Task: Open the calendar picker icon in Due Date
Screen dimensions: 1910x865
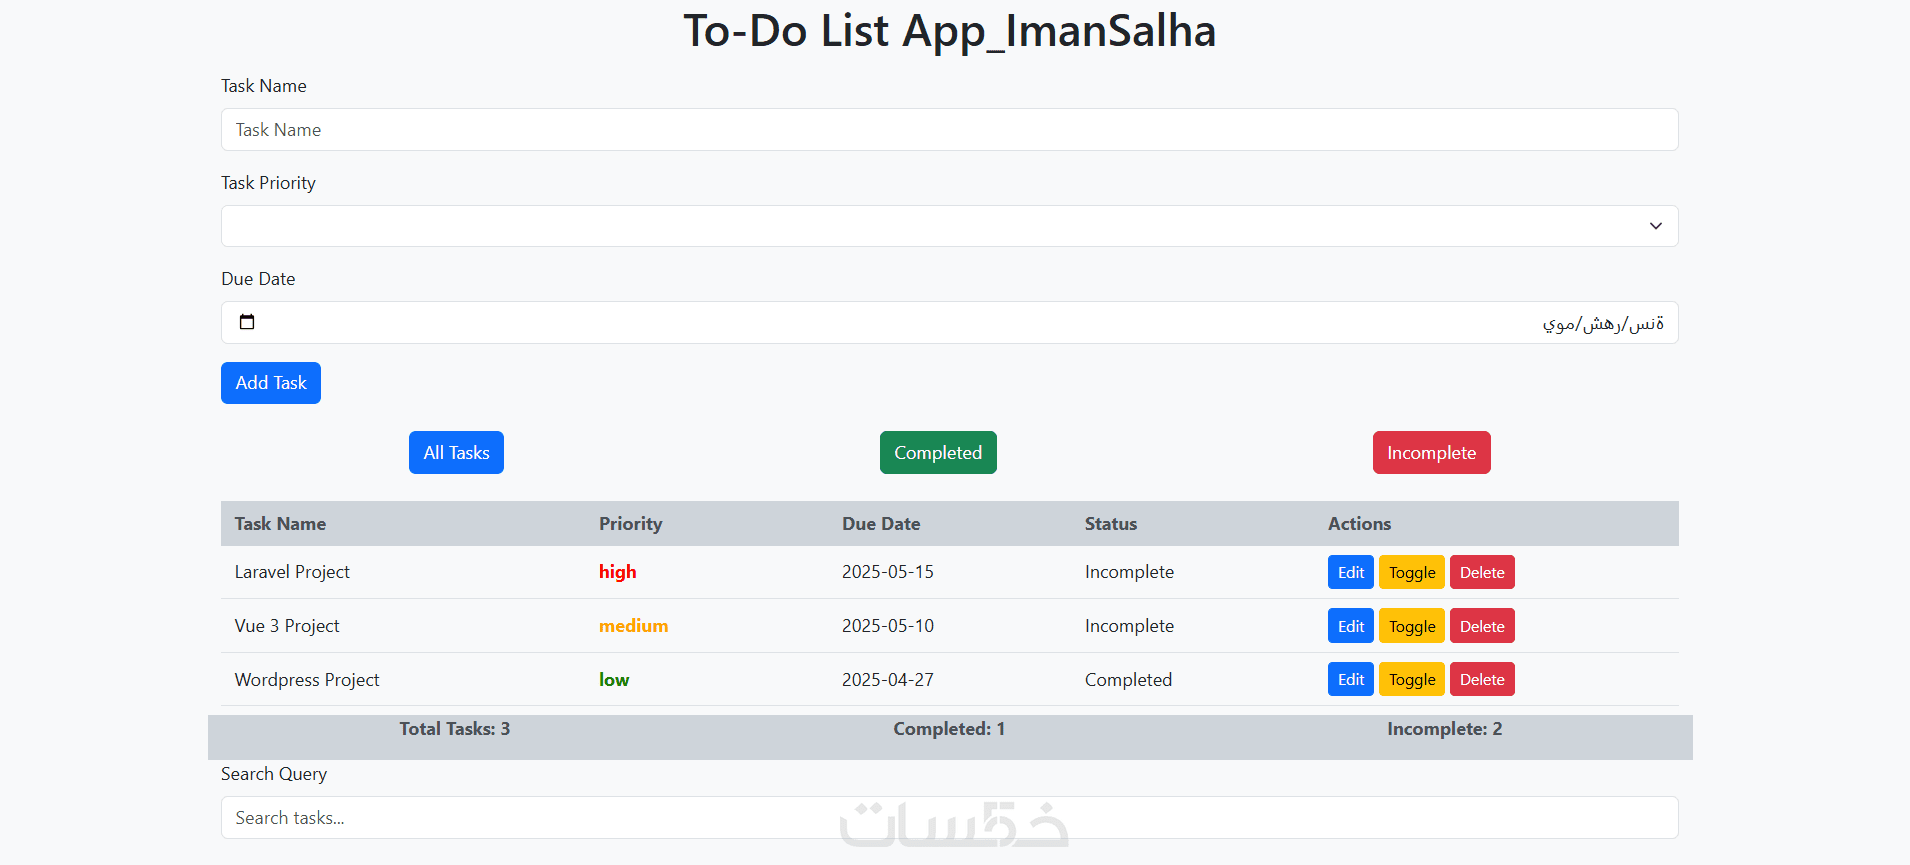Action: pyautogui.click(x=247, y=322)
